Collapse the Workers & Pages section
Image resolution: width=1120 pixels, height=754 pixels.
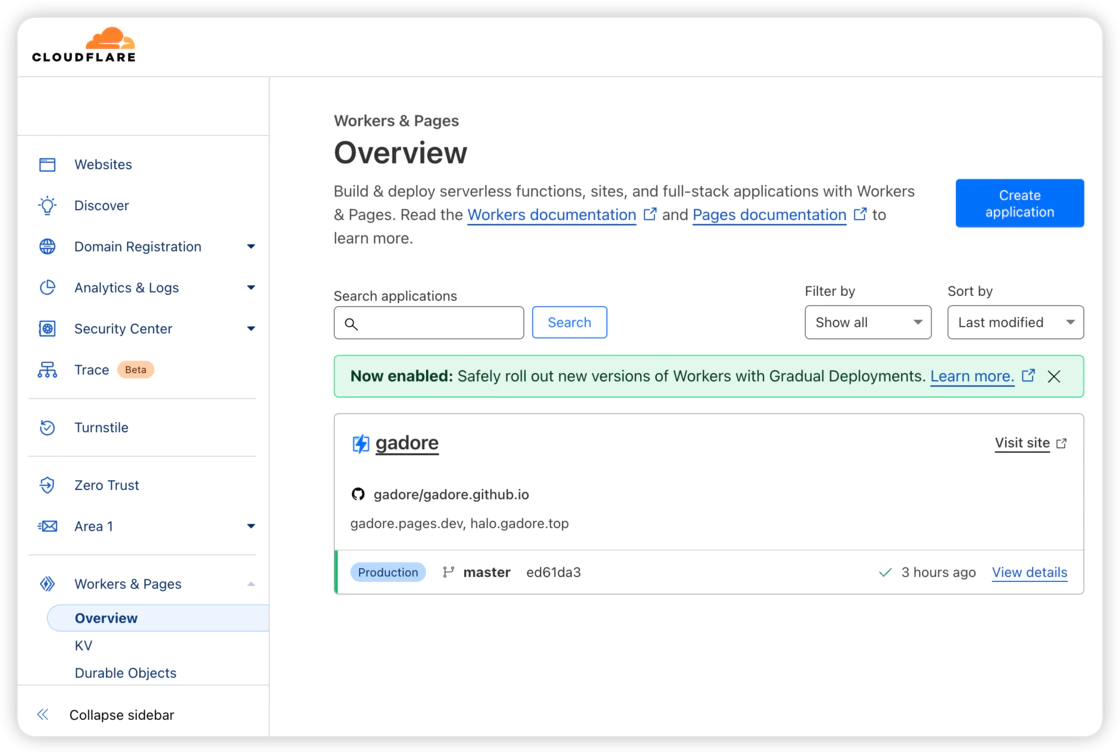pyautogui.click(x=251, y=585)
